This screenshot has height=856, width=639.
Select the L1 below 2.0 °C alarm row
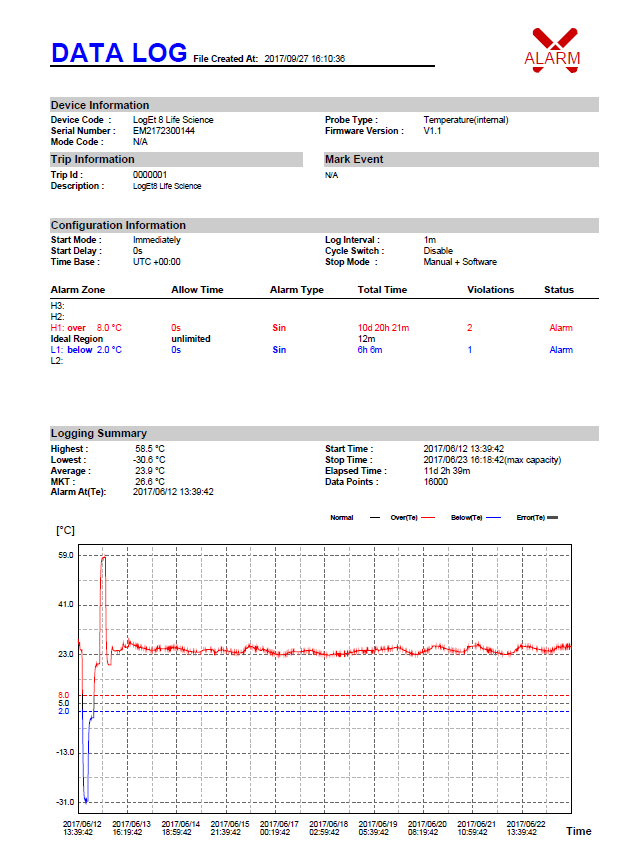point(86,350)
